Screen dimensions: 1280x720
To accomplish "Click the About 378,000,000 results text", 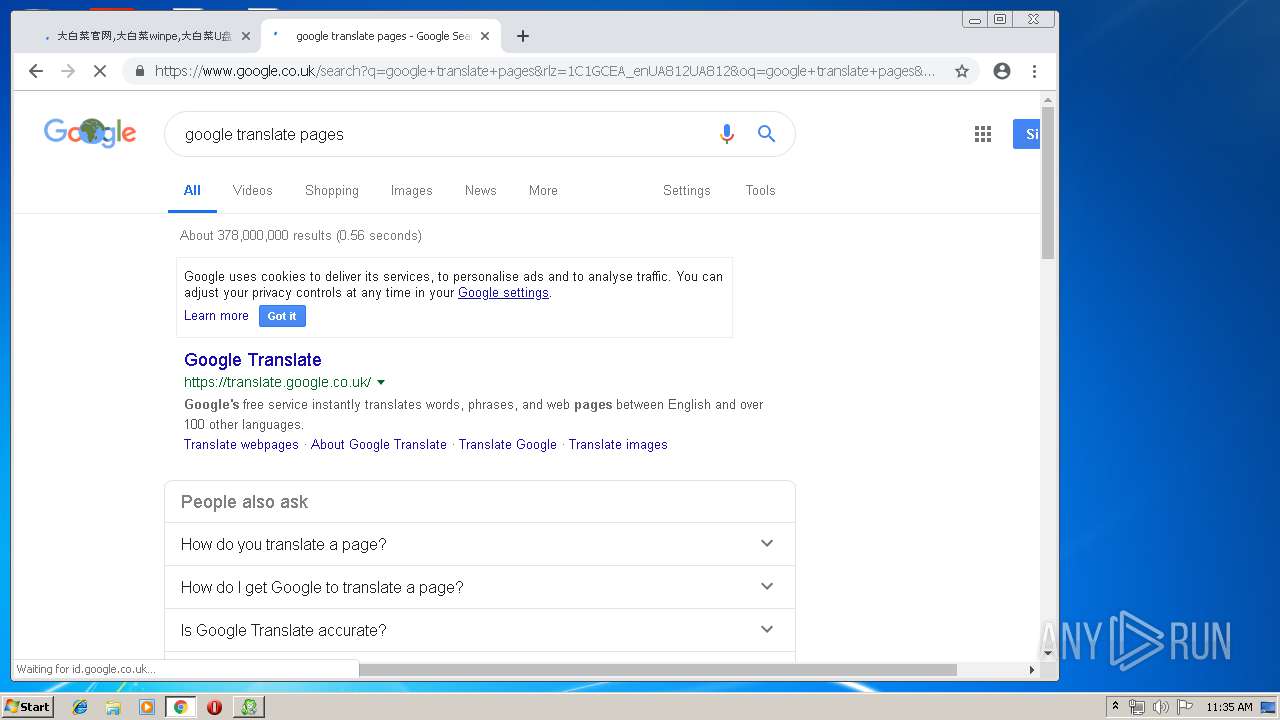I will click(x=301, y=236).
